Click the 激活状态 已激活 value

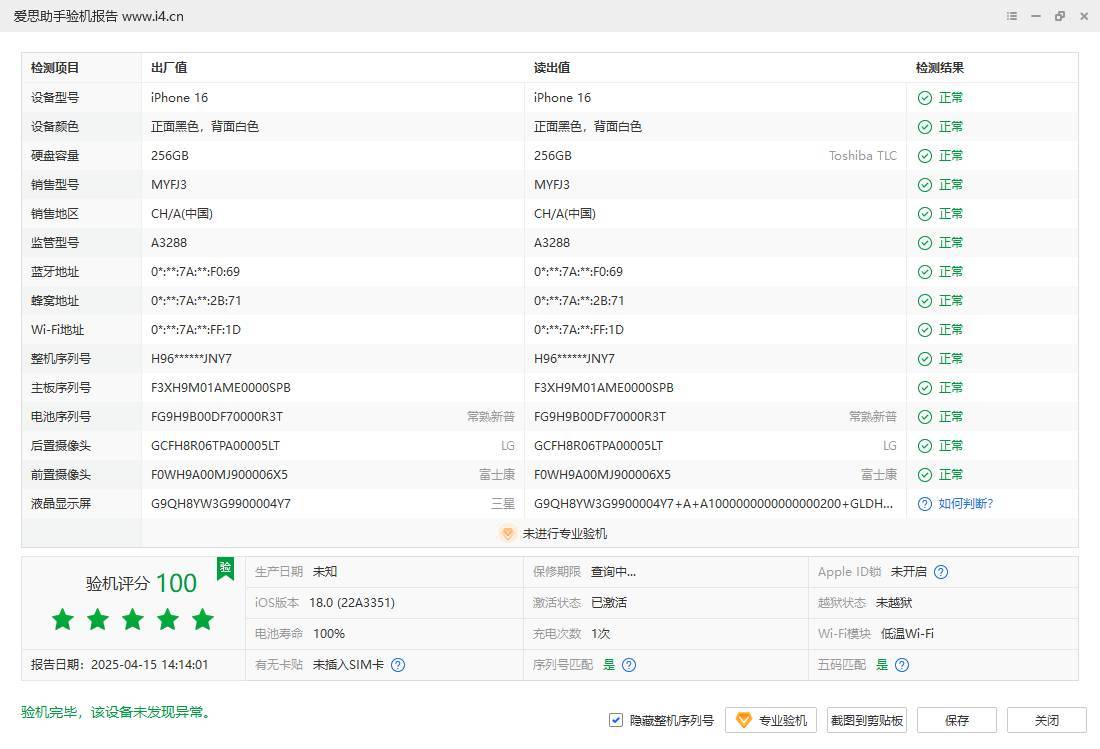(609, 602)
